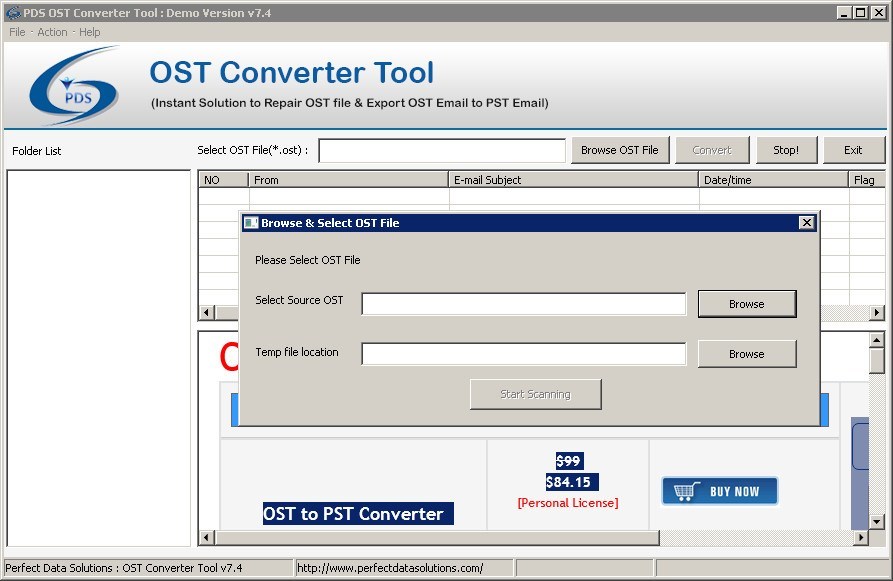Browse for the source OST file

747,304
